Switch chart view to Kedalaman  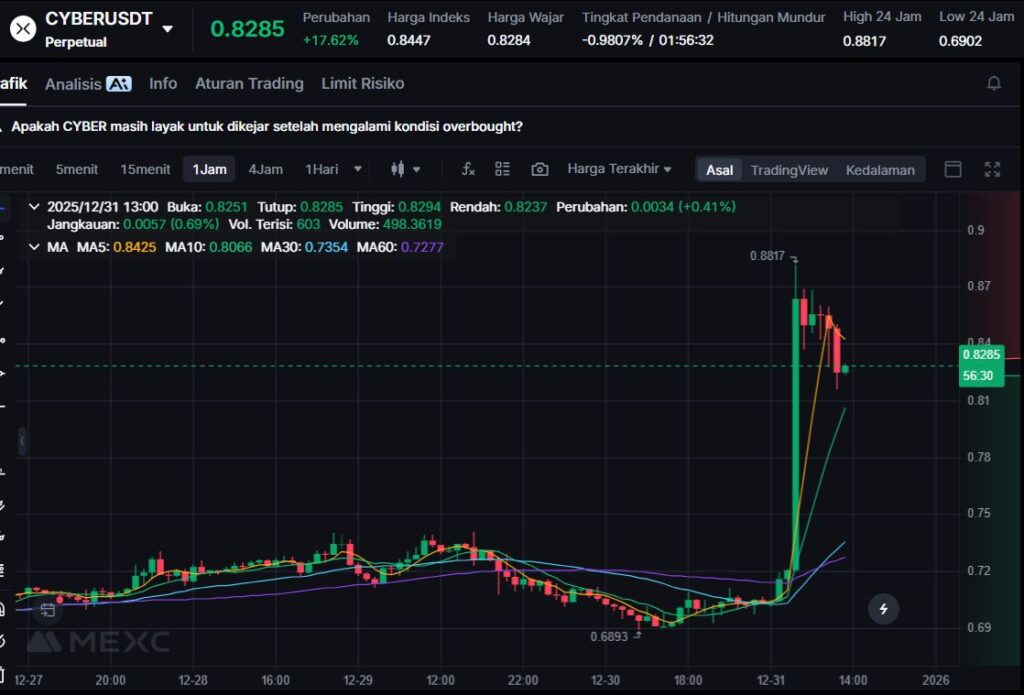coord(880,170)
